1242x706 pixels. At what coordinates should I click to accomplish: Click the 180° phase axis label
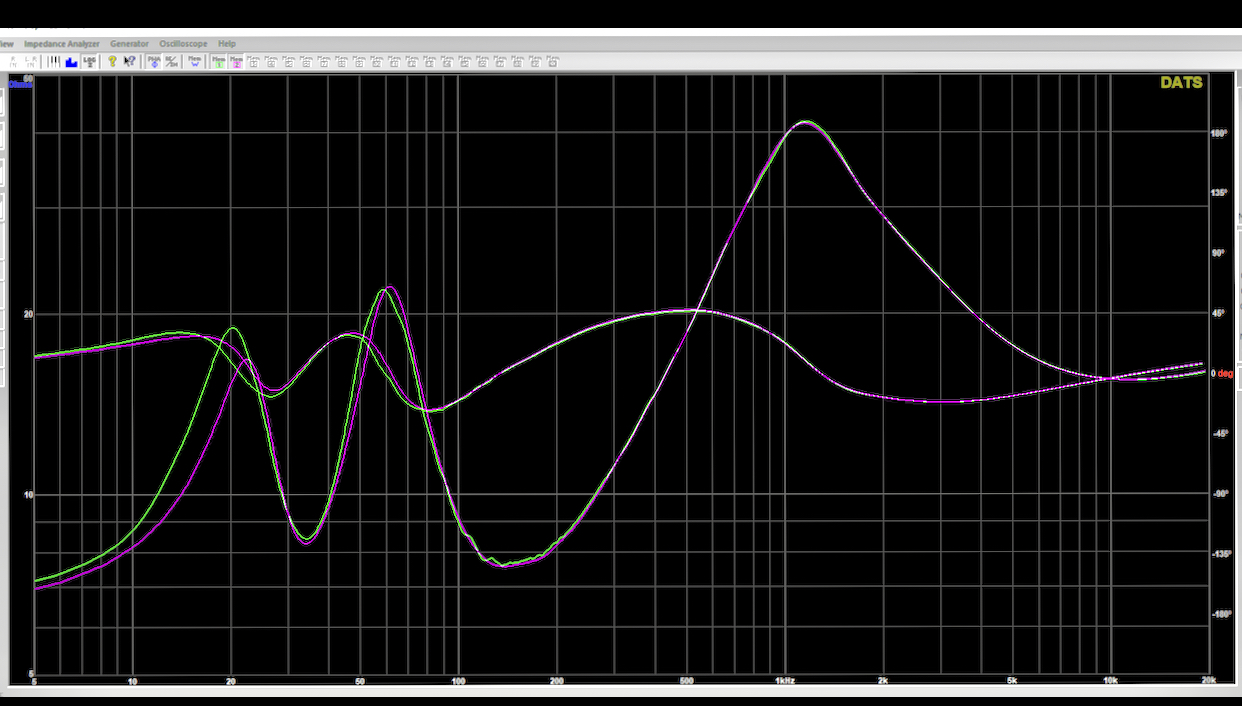point(1219,133)
